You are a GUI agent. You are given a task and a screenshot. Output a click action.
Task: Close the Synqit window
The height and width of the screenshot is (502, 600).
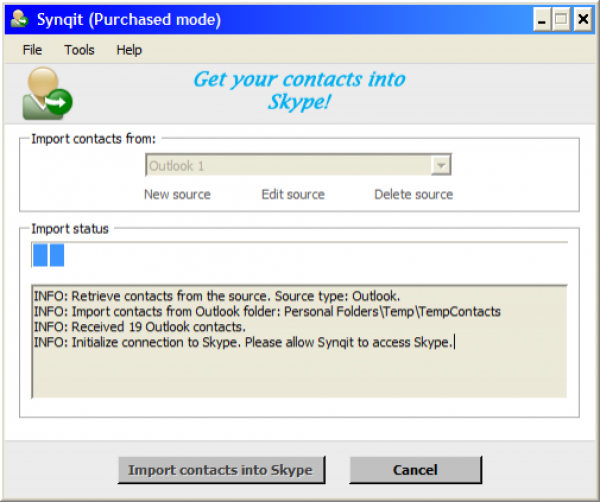(581, 19)
